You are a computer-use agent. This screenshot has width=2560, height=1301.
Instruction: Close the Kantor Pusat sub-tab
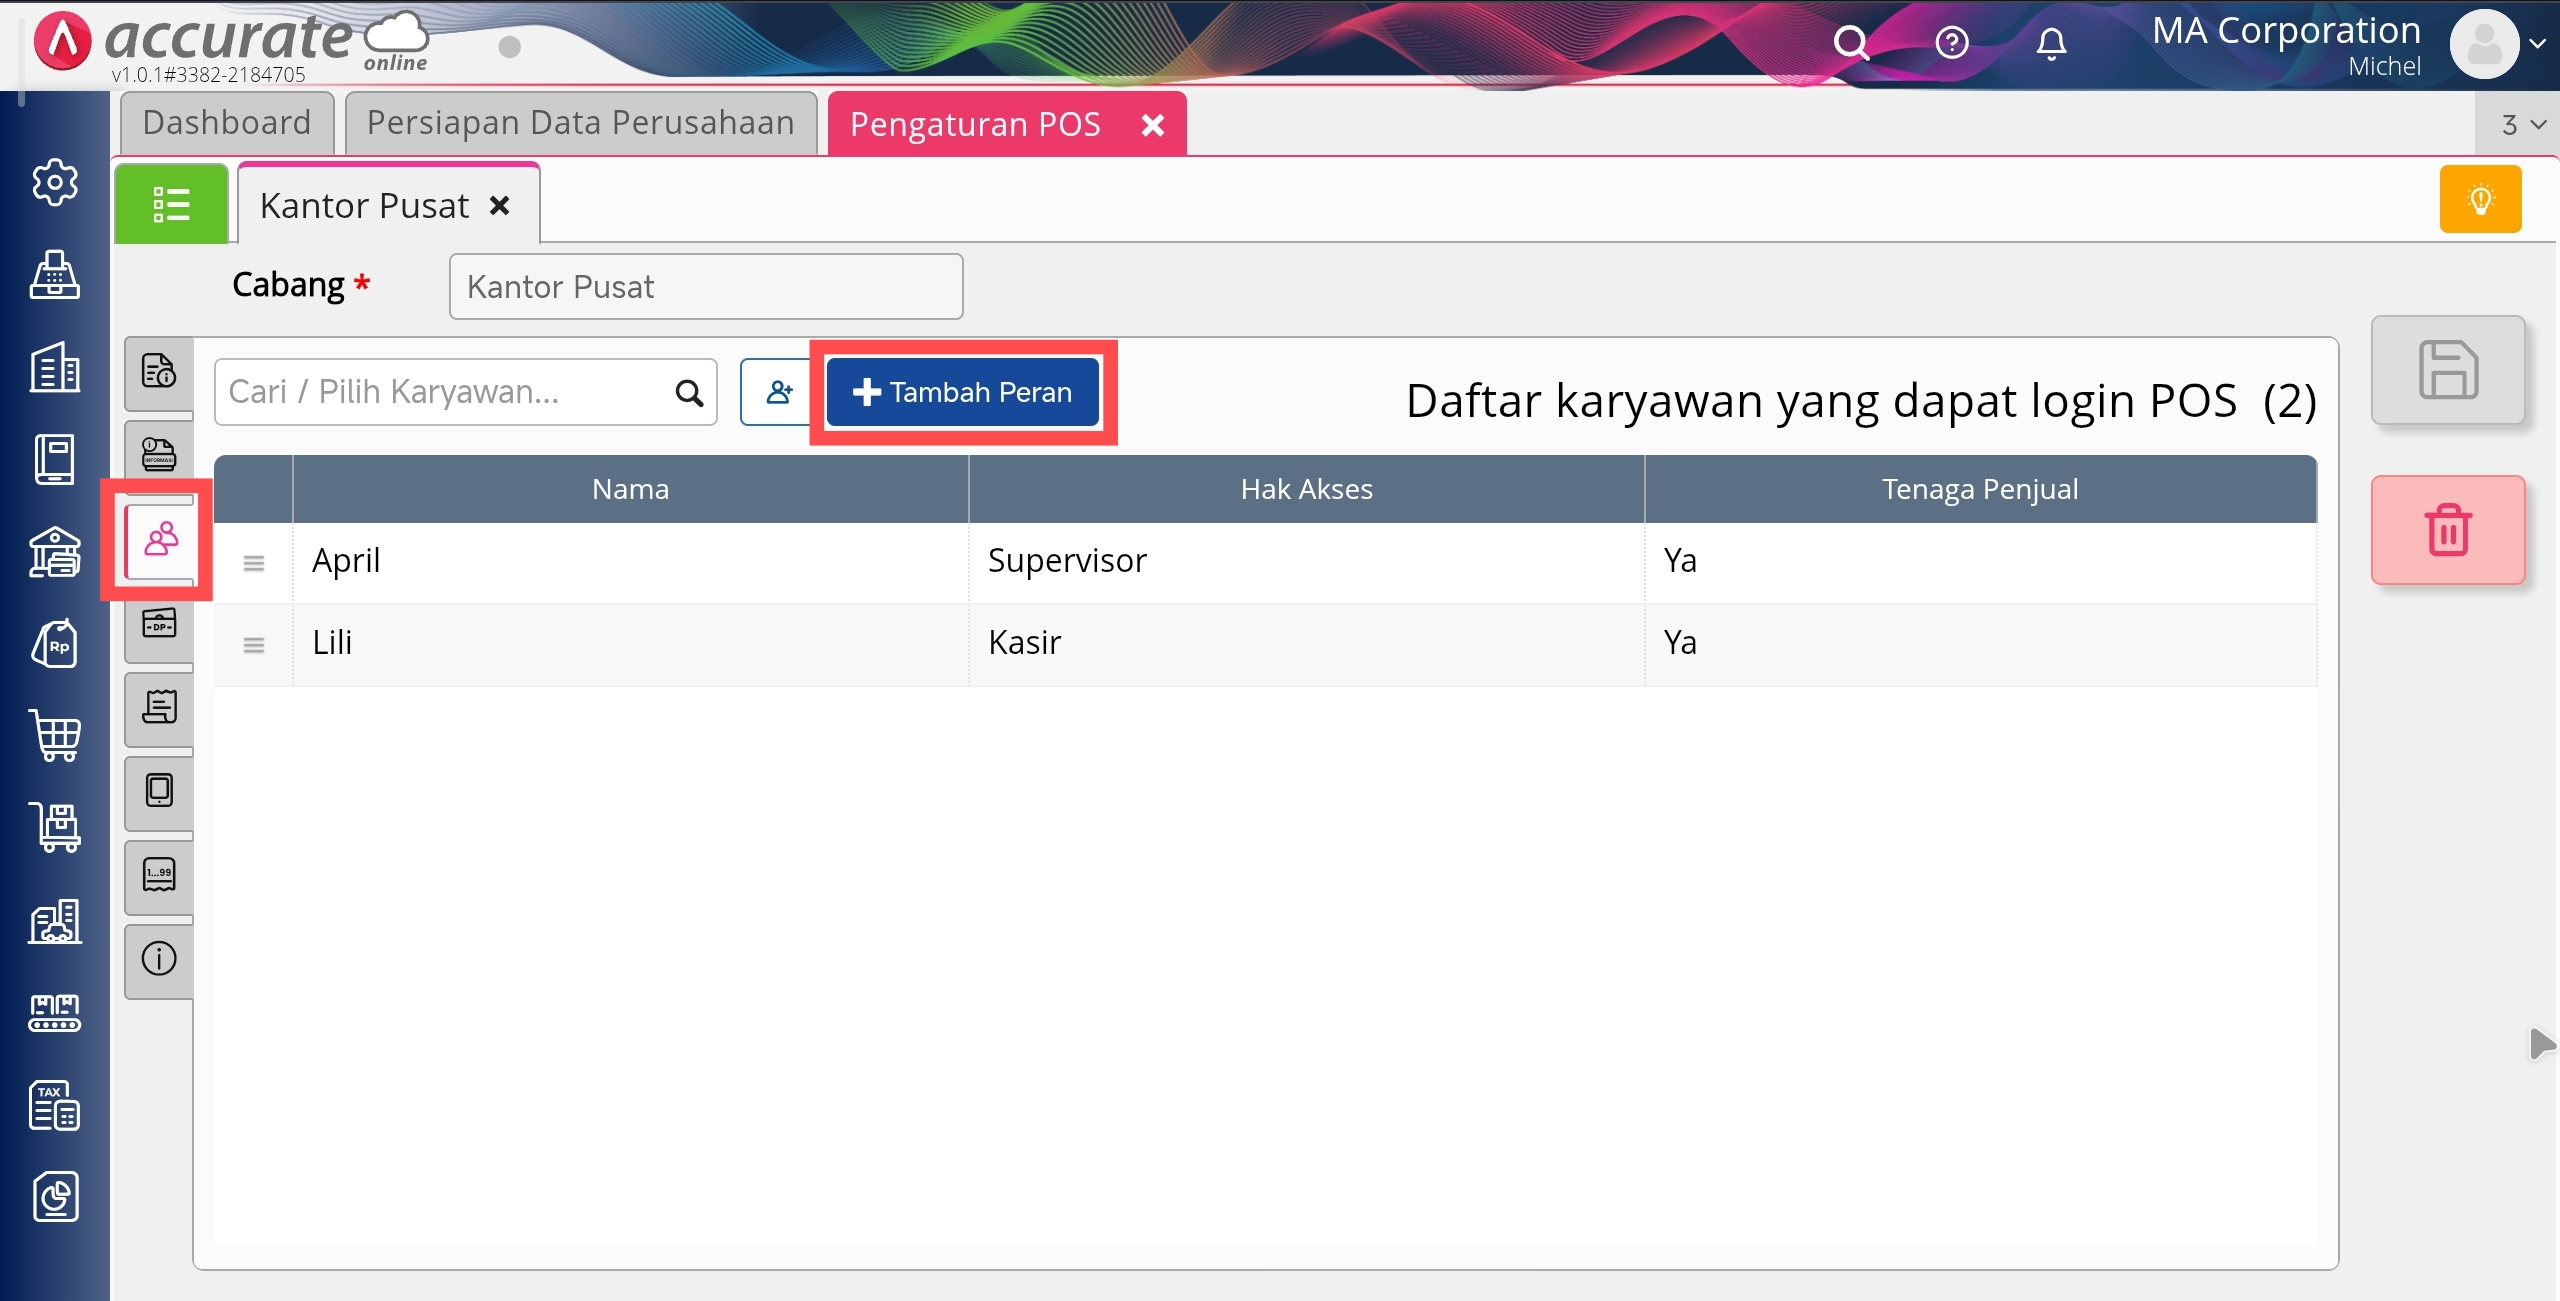coord(500,206)
